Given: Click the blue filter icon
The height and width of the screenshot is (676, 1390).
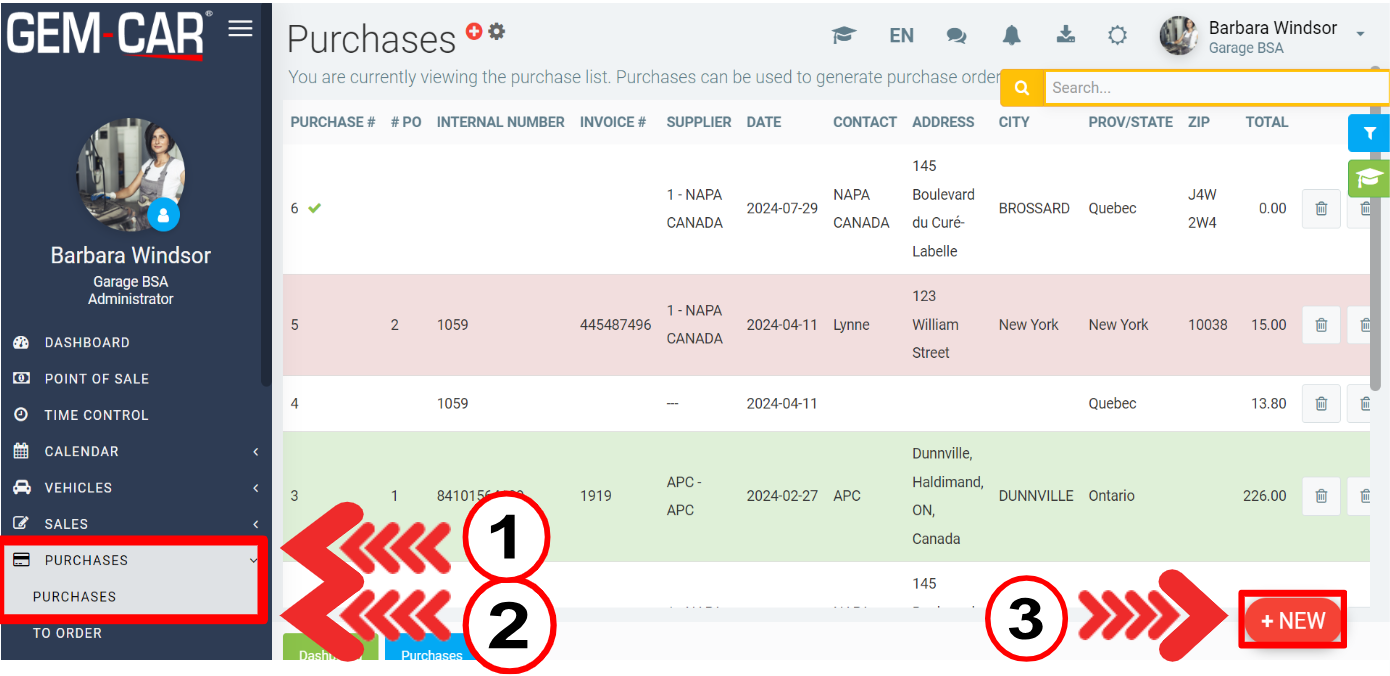Looking at the screenshot, I should click(1369, 133).
